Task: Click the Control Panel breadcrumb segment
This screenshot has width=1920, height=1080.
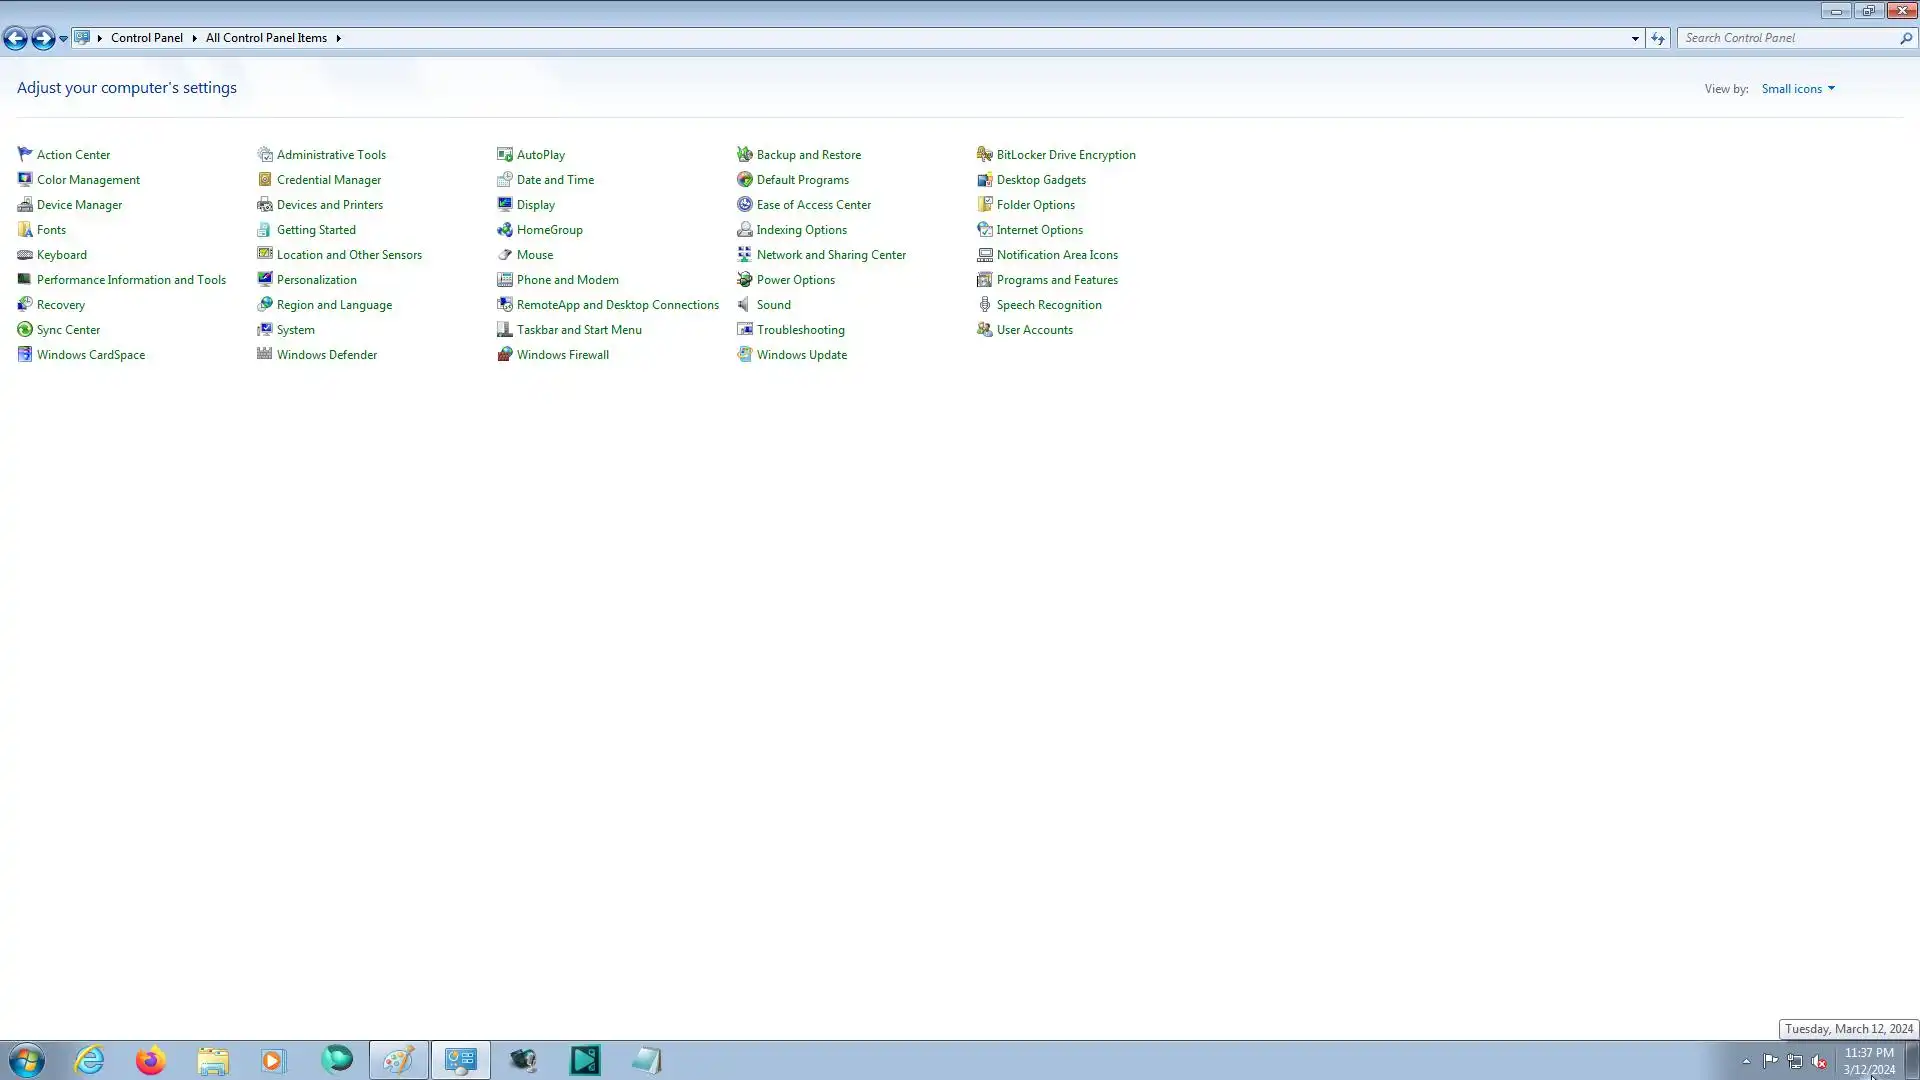Action: tap(146, 38)
